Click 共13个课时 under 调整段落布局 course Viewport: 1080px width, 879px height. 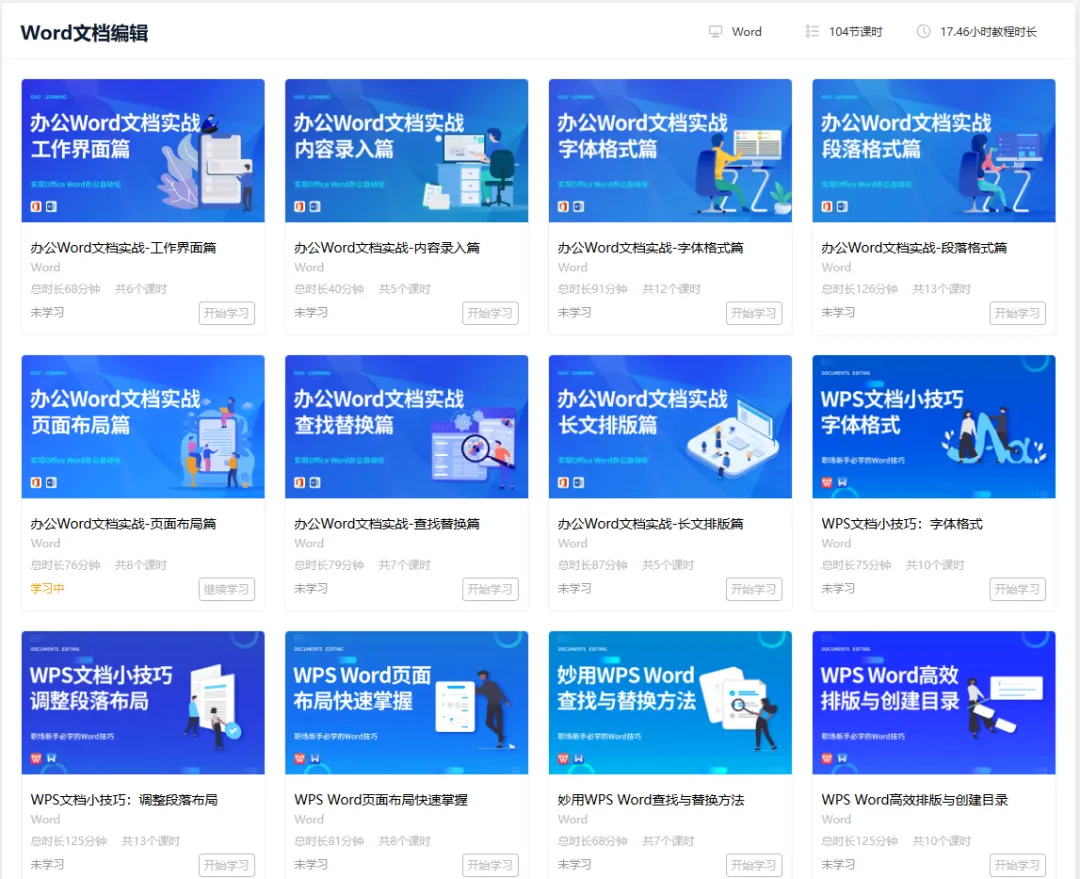(151, 841)
